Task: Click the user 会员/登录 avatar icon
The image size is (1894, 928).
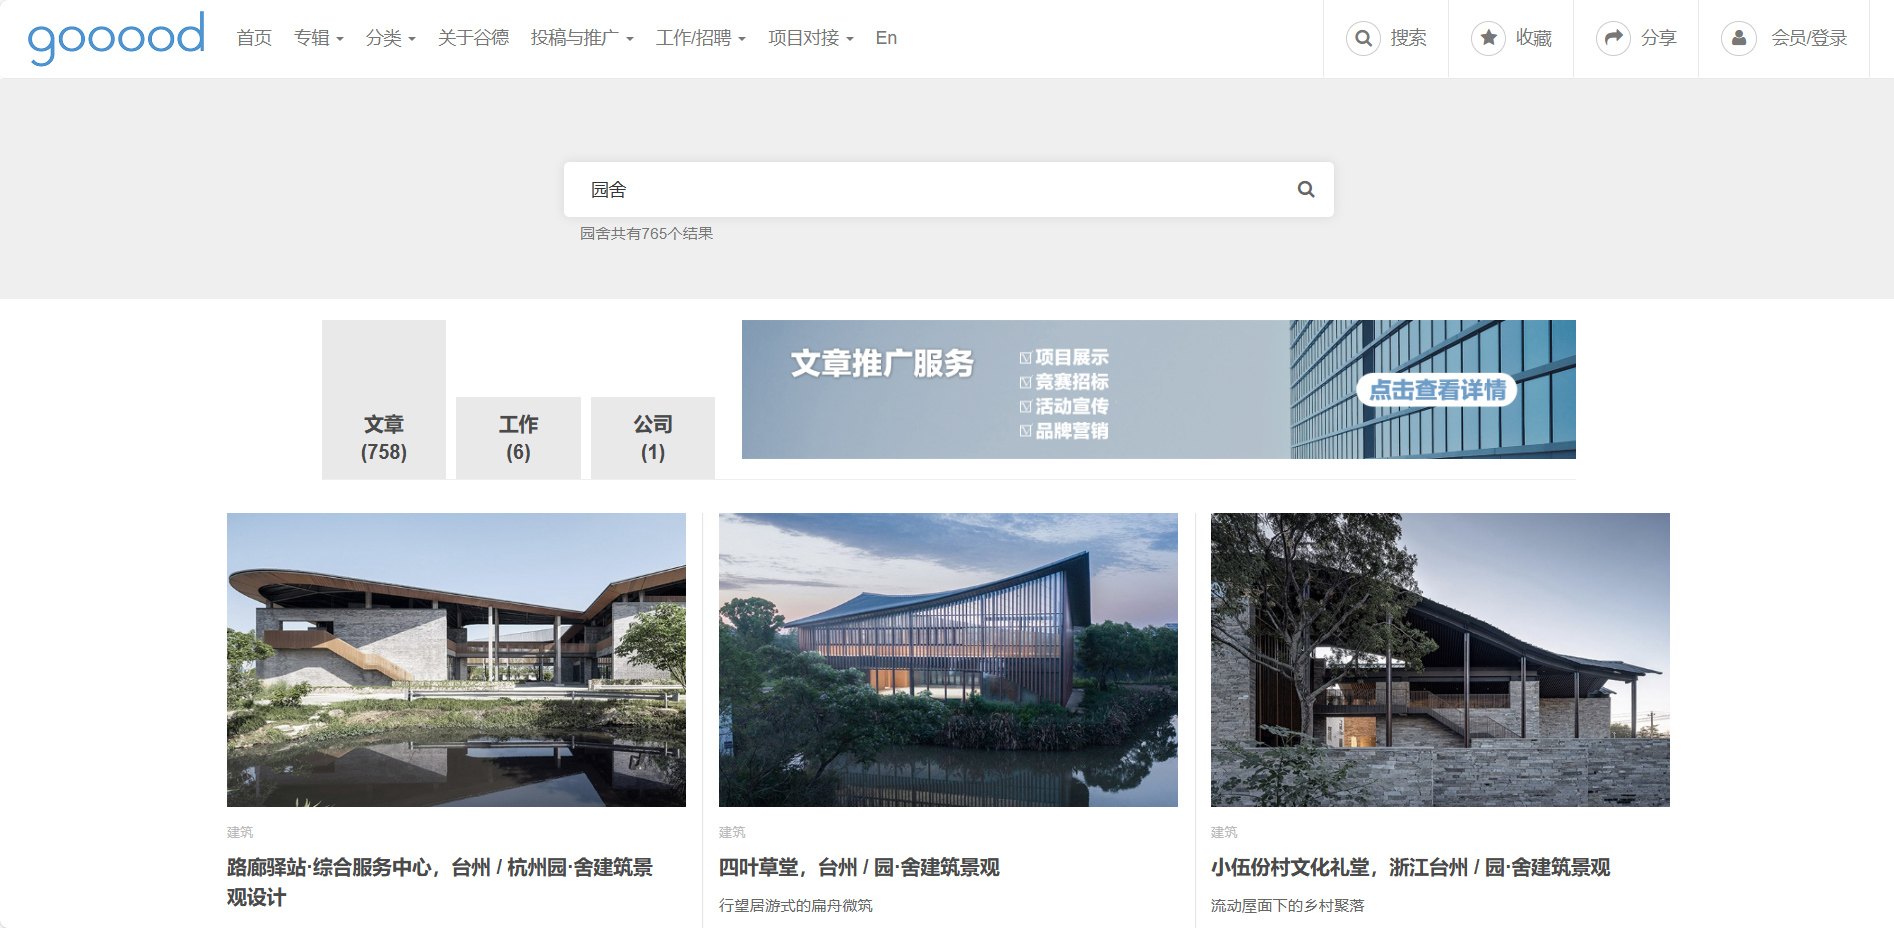Action: point(1738,38)
